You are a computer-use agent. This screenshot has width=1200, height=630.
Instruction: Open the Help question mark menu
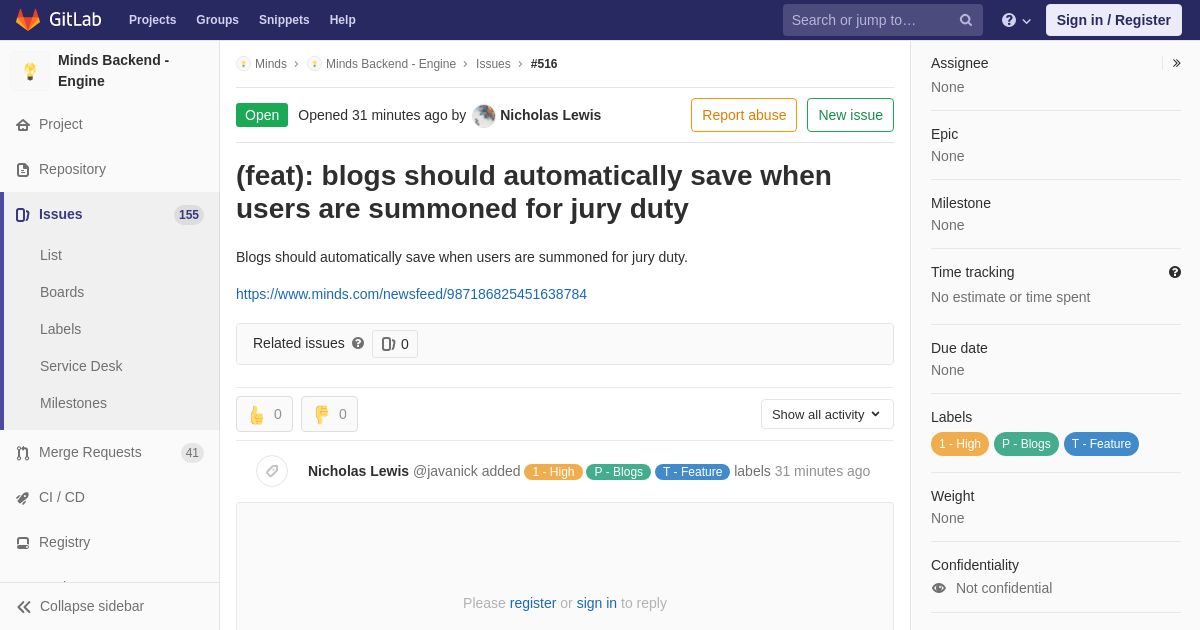[x=1016, y=20]
